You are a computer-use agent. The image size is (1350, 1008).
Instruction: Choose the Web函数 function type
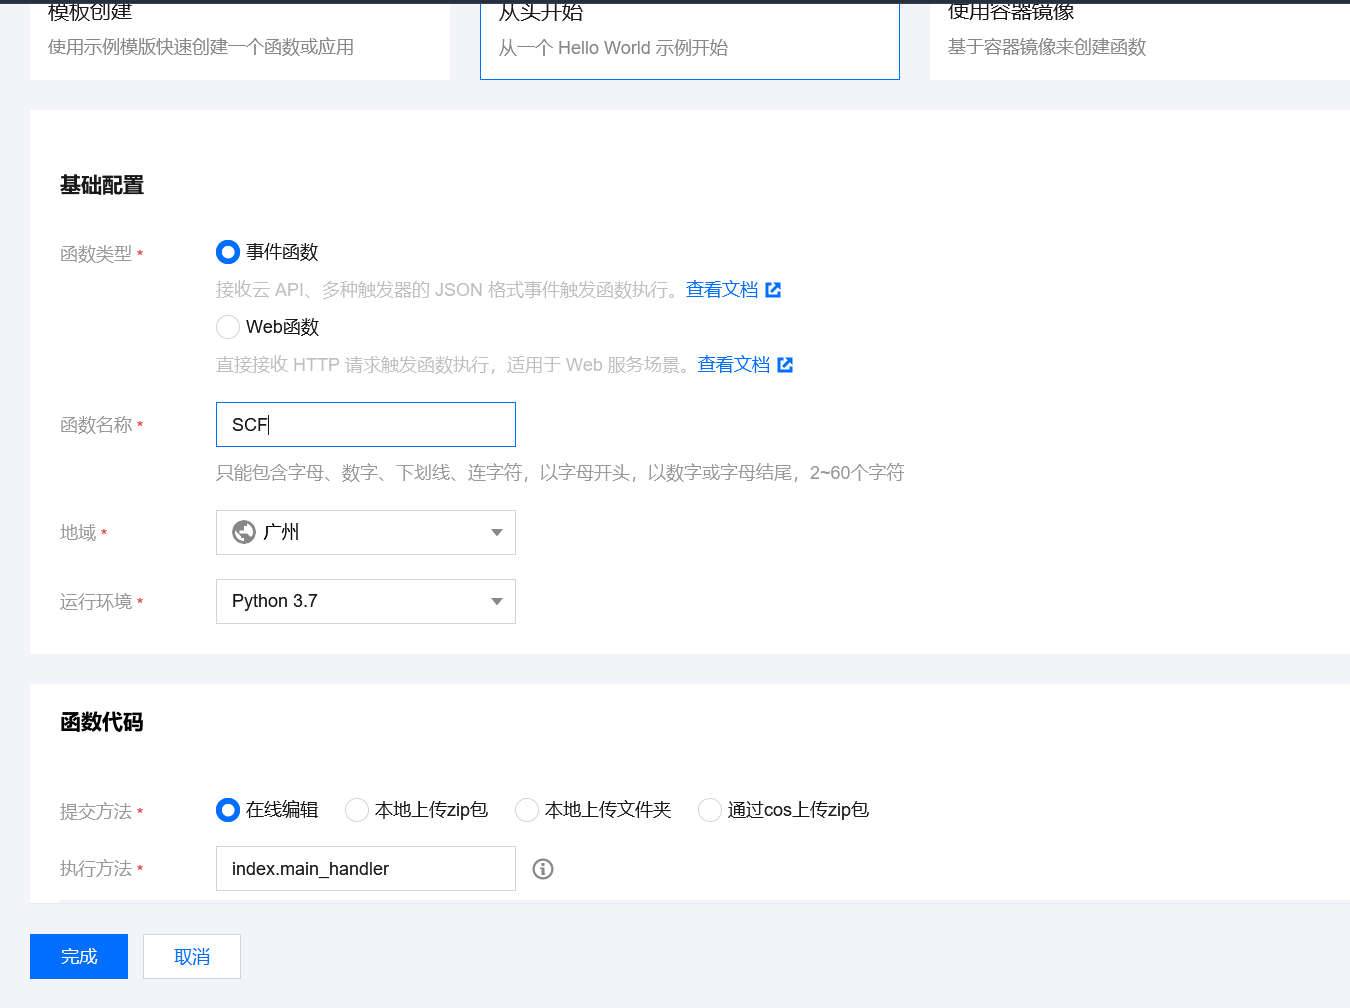(228, 327)
